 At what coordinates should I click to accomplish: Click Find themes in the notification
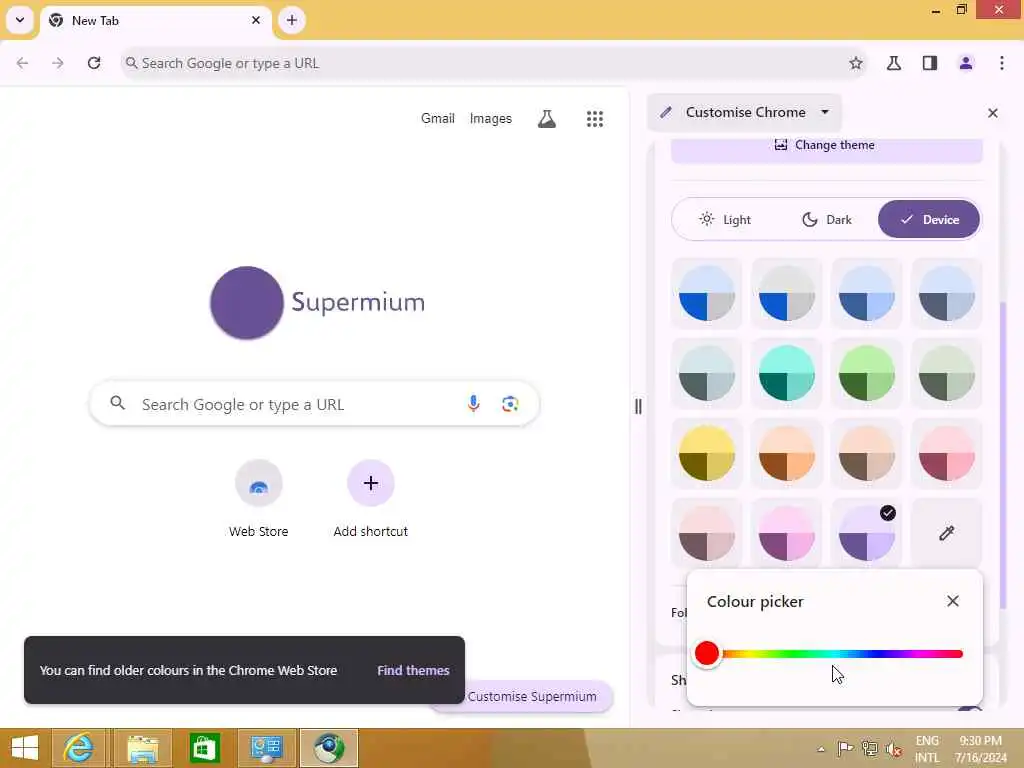(x=413, y=671)
